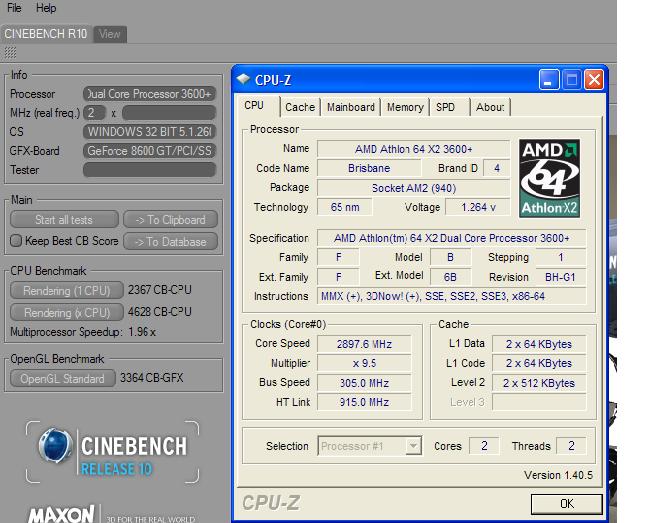Switch to the View tab in Cinebench

pyautogui.click(x=110, y=34)
